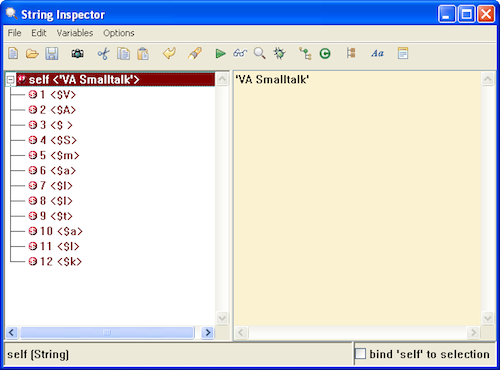This screenshot has width=500, height=370.
Task: Open the Variables menu
Action: click(75, 33)
